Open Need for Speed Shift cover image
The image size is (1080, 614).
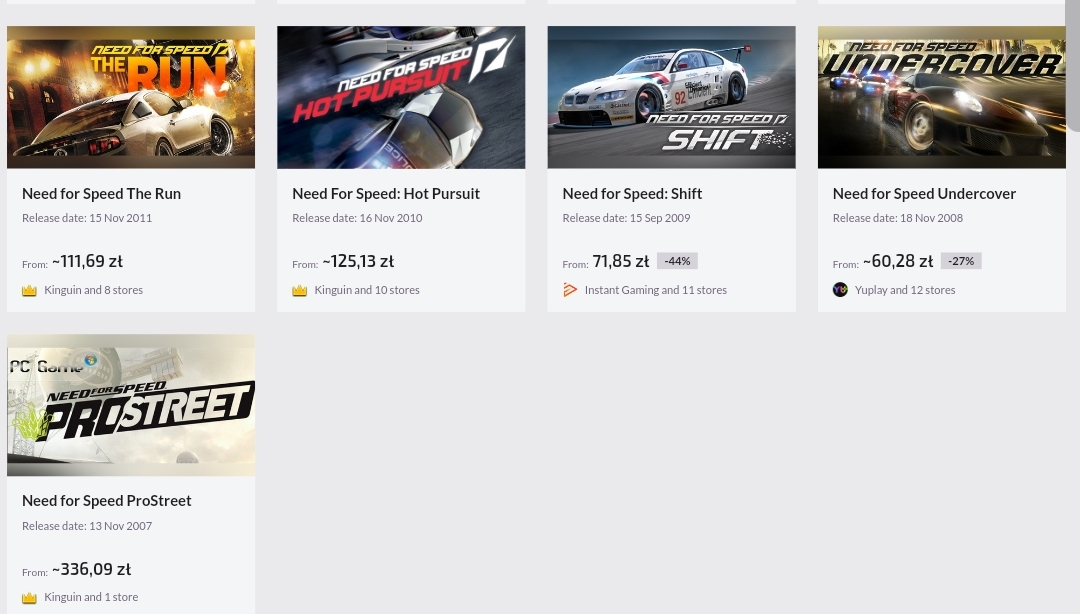click(x=671, y=97)
